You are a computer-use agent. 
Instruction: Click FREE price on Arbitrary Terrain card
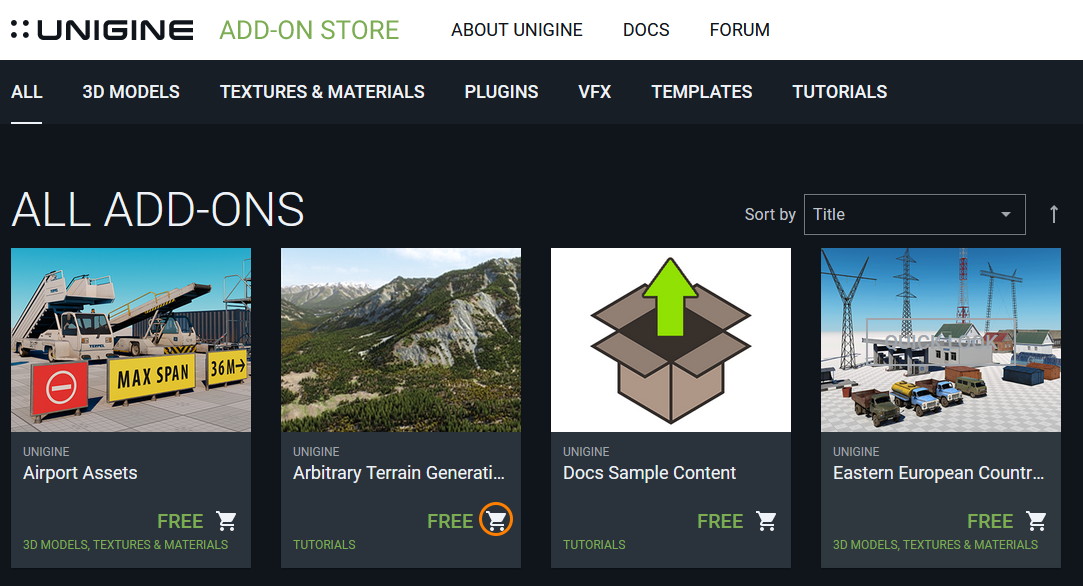click(450, 521)
